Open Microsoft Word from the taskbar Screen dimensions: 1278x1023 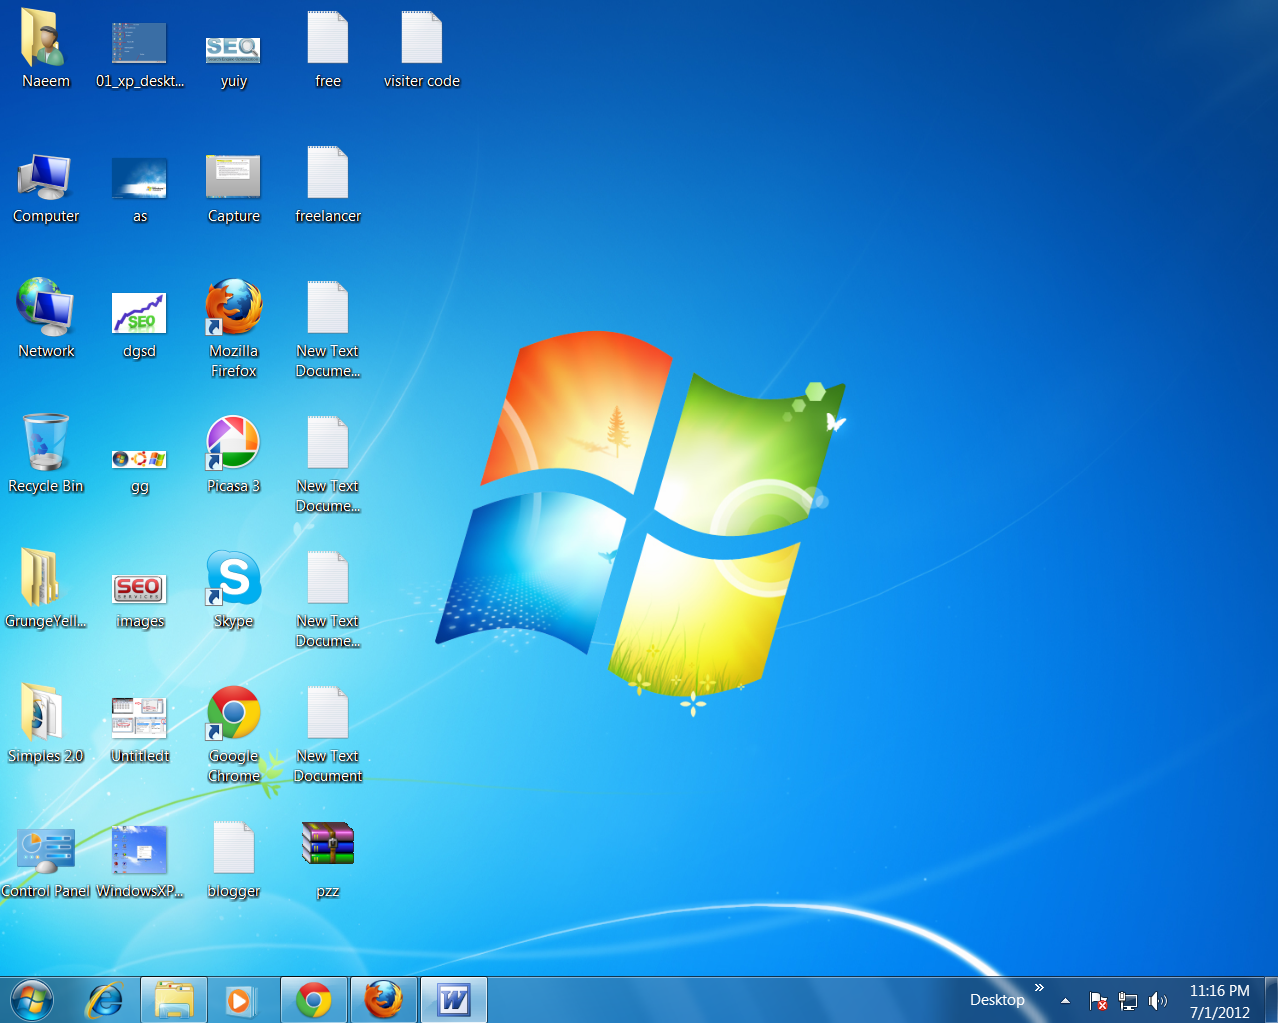click(453, 999)
